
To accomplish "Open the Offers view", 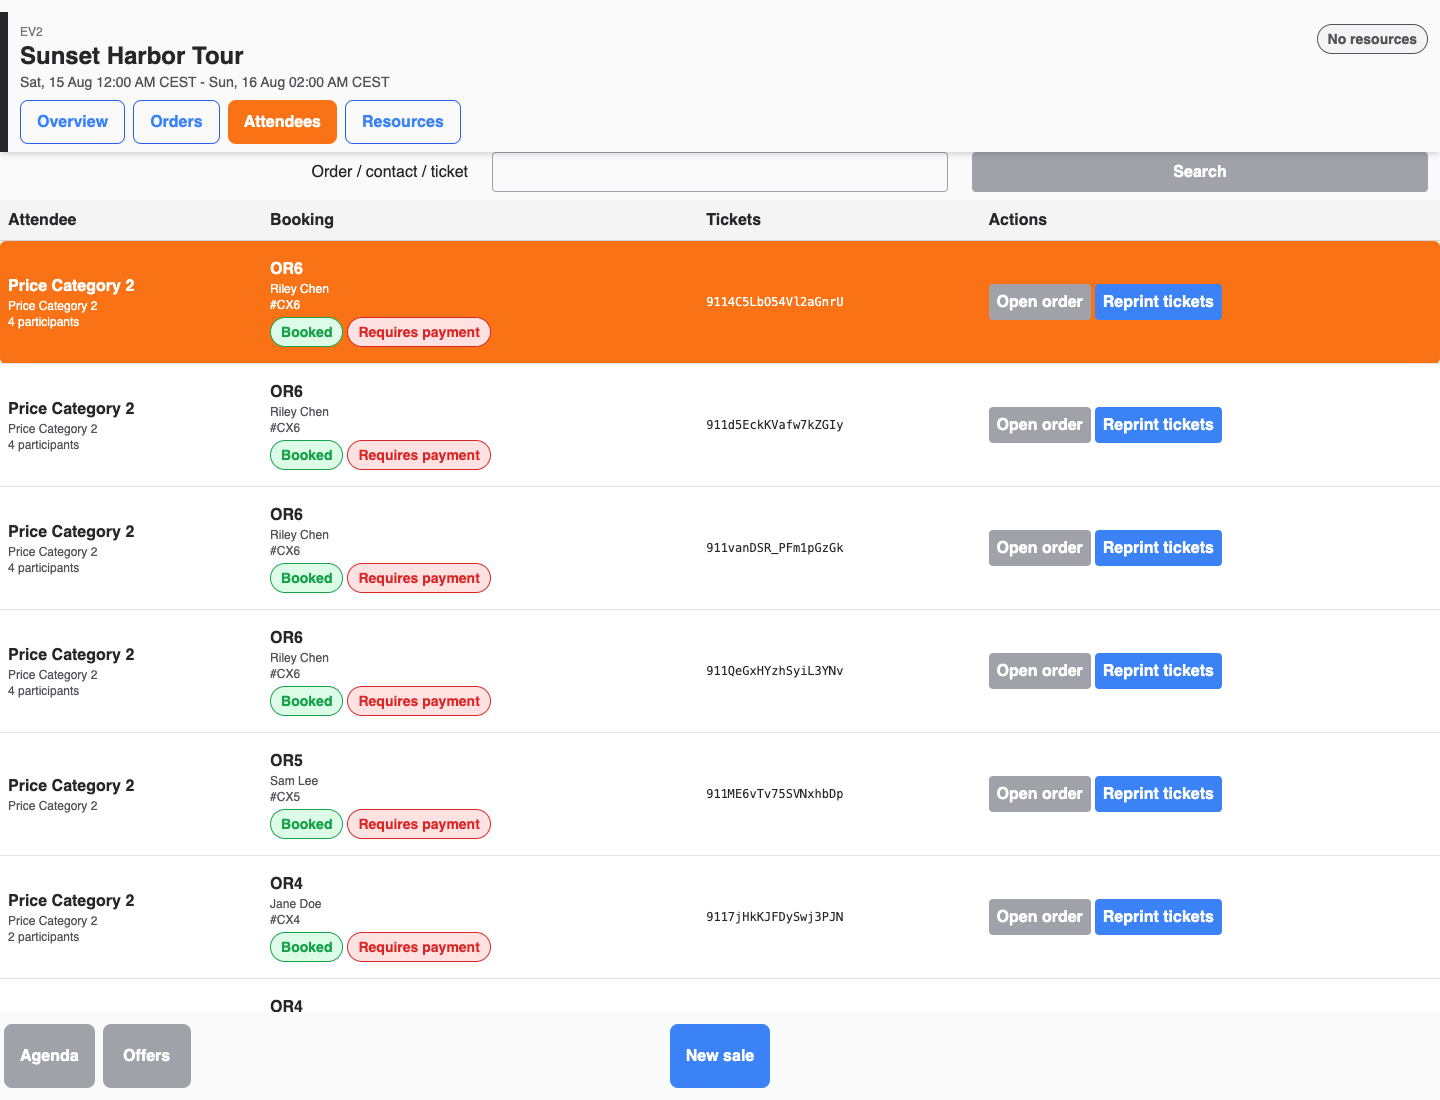I will [146, 1056].
